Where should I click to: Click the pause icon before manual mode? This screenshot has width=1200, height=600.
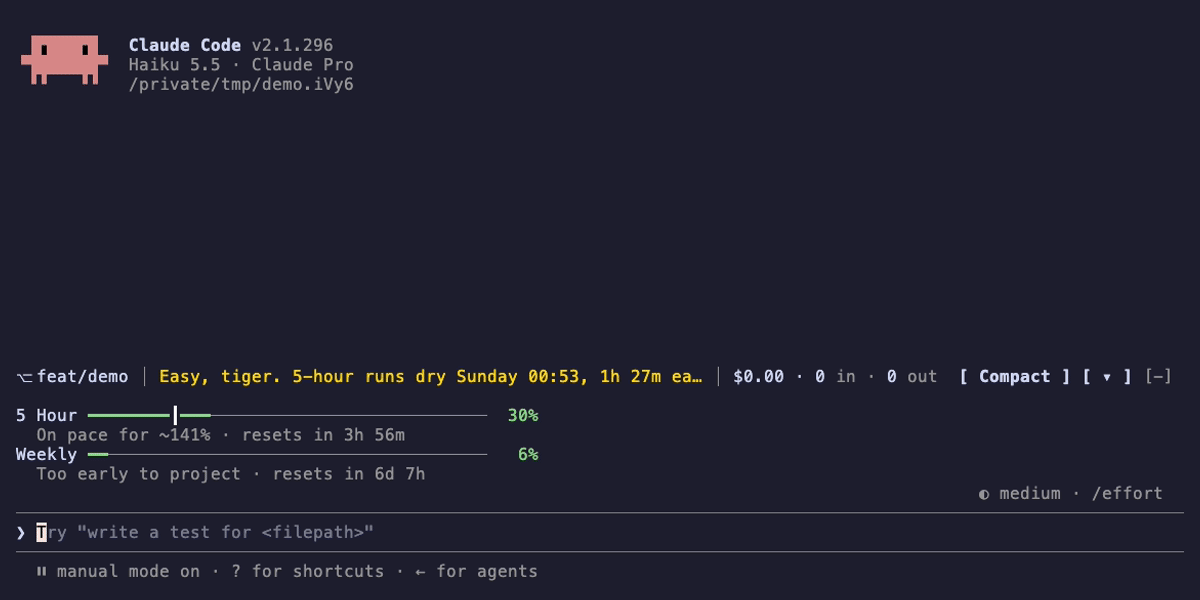pyautogui.click(x=42, y=572)
